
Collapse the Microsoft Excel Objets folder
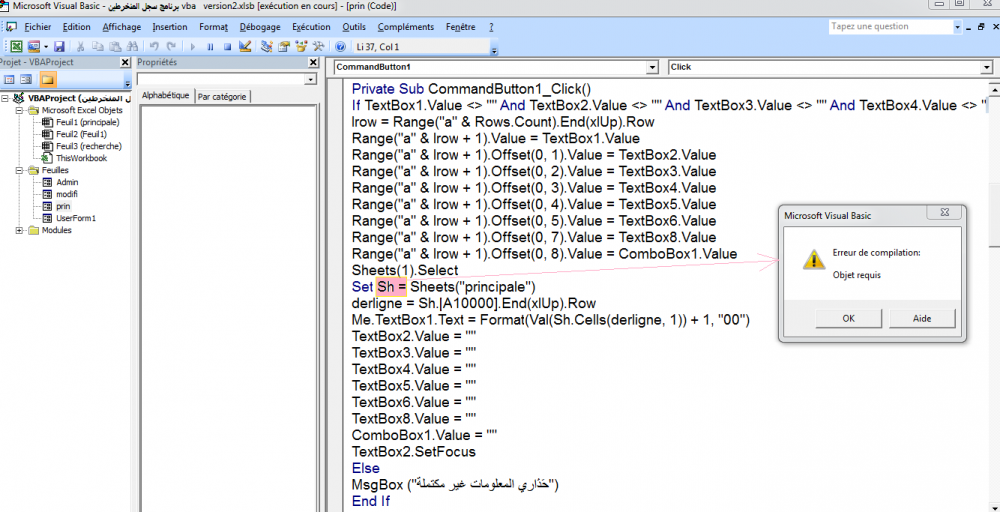pos(19,110)
